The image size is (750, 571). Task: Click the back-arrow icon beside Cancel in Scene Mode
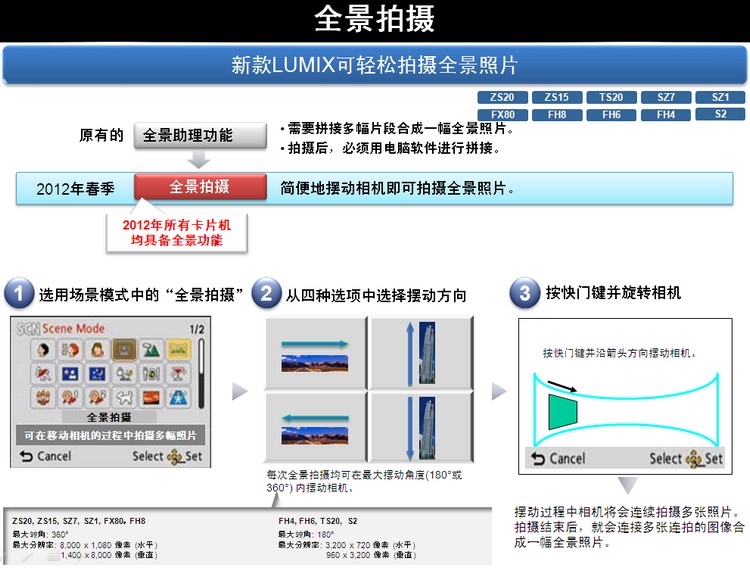pyautogui.click(x=26, y=456)
